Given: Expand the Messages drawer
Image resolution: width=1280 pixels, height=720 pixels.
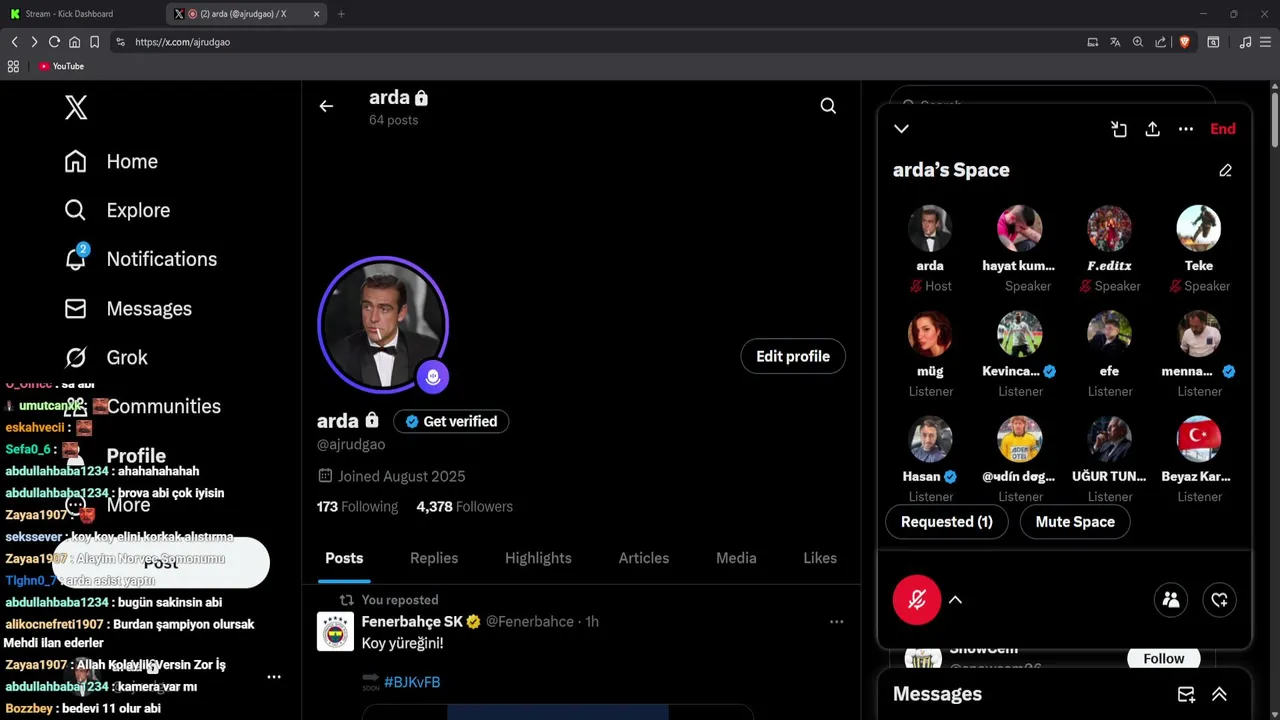Looking at the screenshot, I should [1219, 694].
